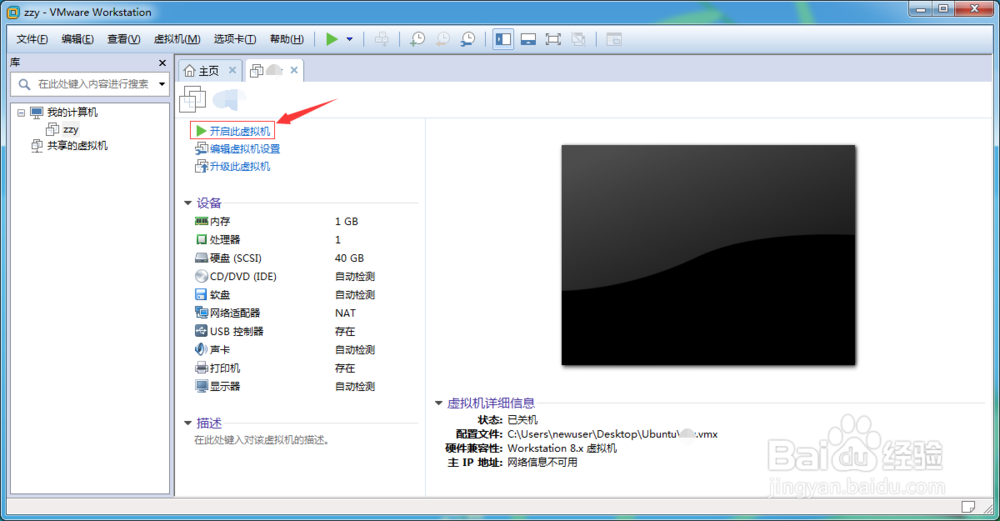Click the message log icon in status bar
Image resolution: width=1000 pixels, height=521 pixels.
coord(968,506)
